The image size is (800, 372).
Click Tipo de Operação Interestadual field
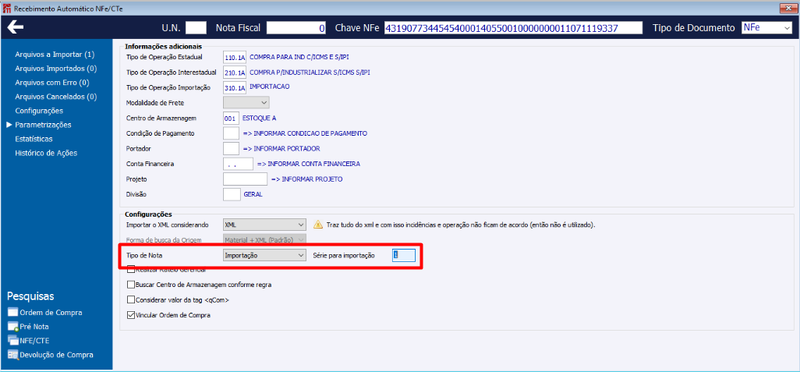(x=235, y=72)
